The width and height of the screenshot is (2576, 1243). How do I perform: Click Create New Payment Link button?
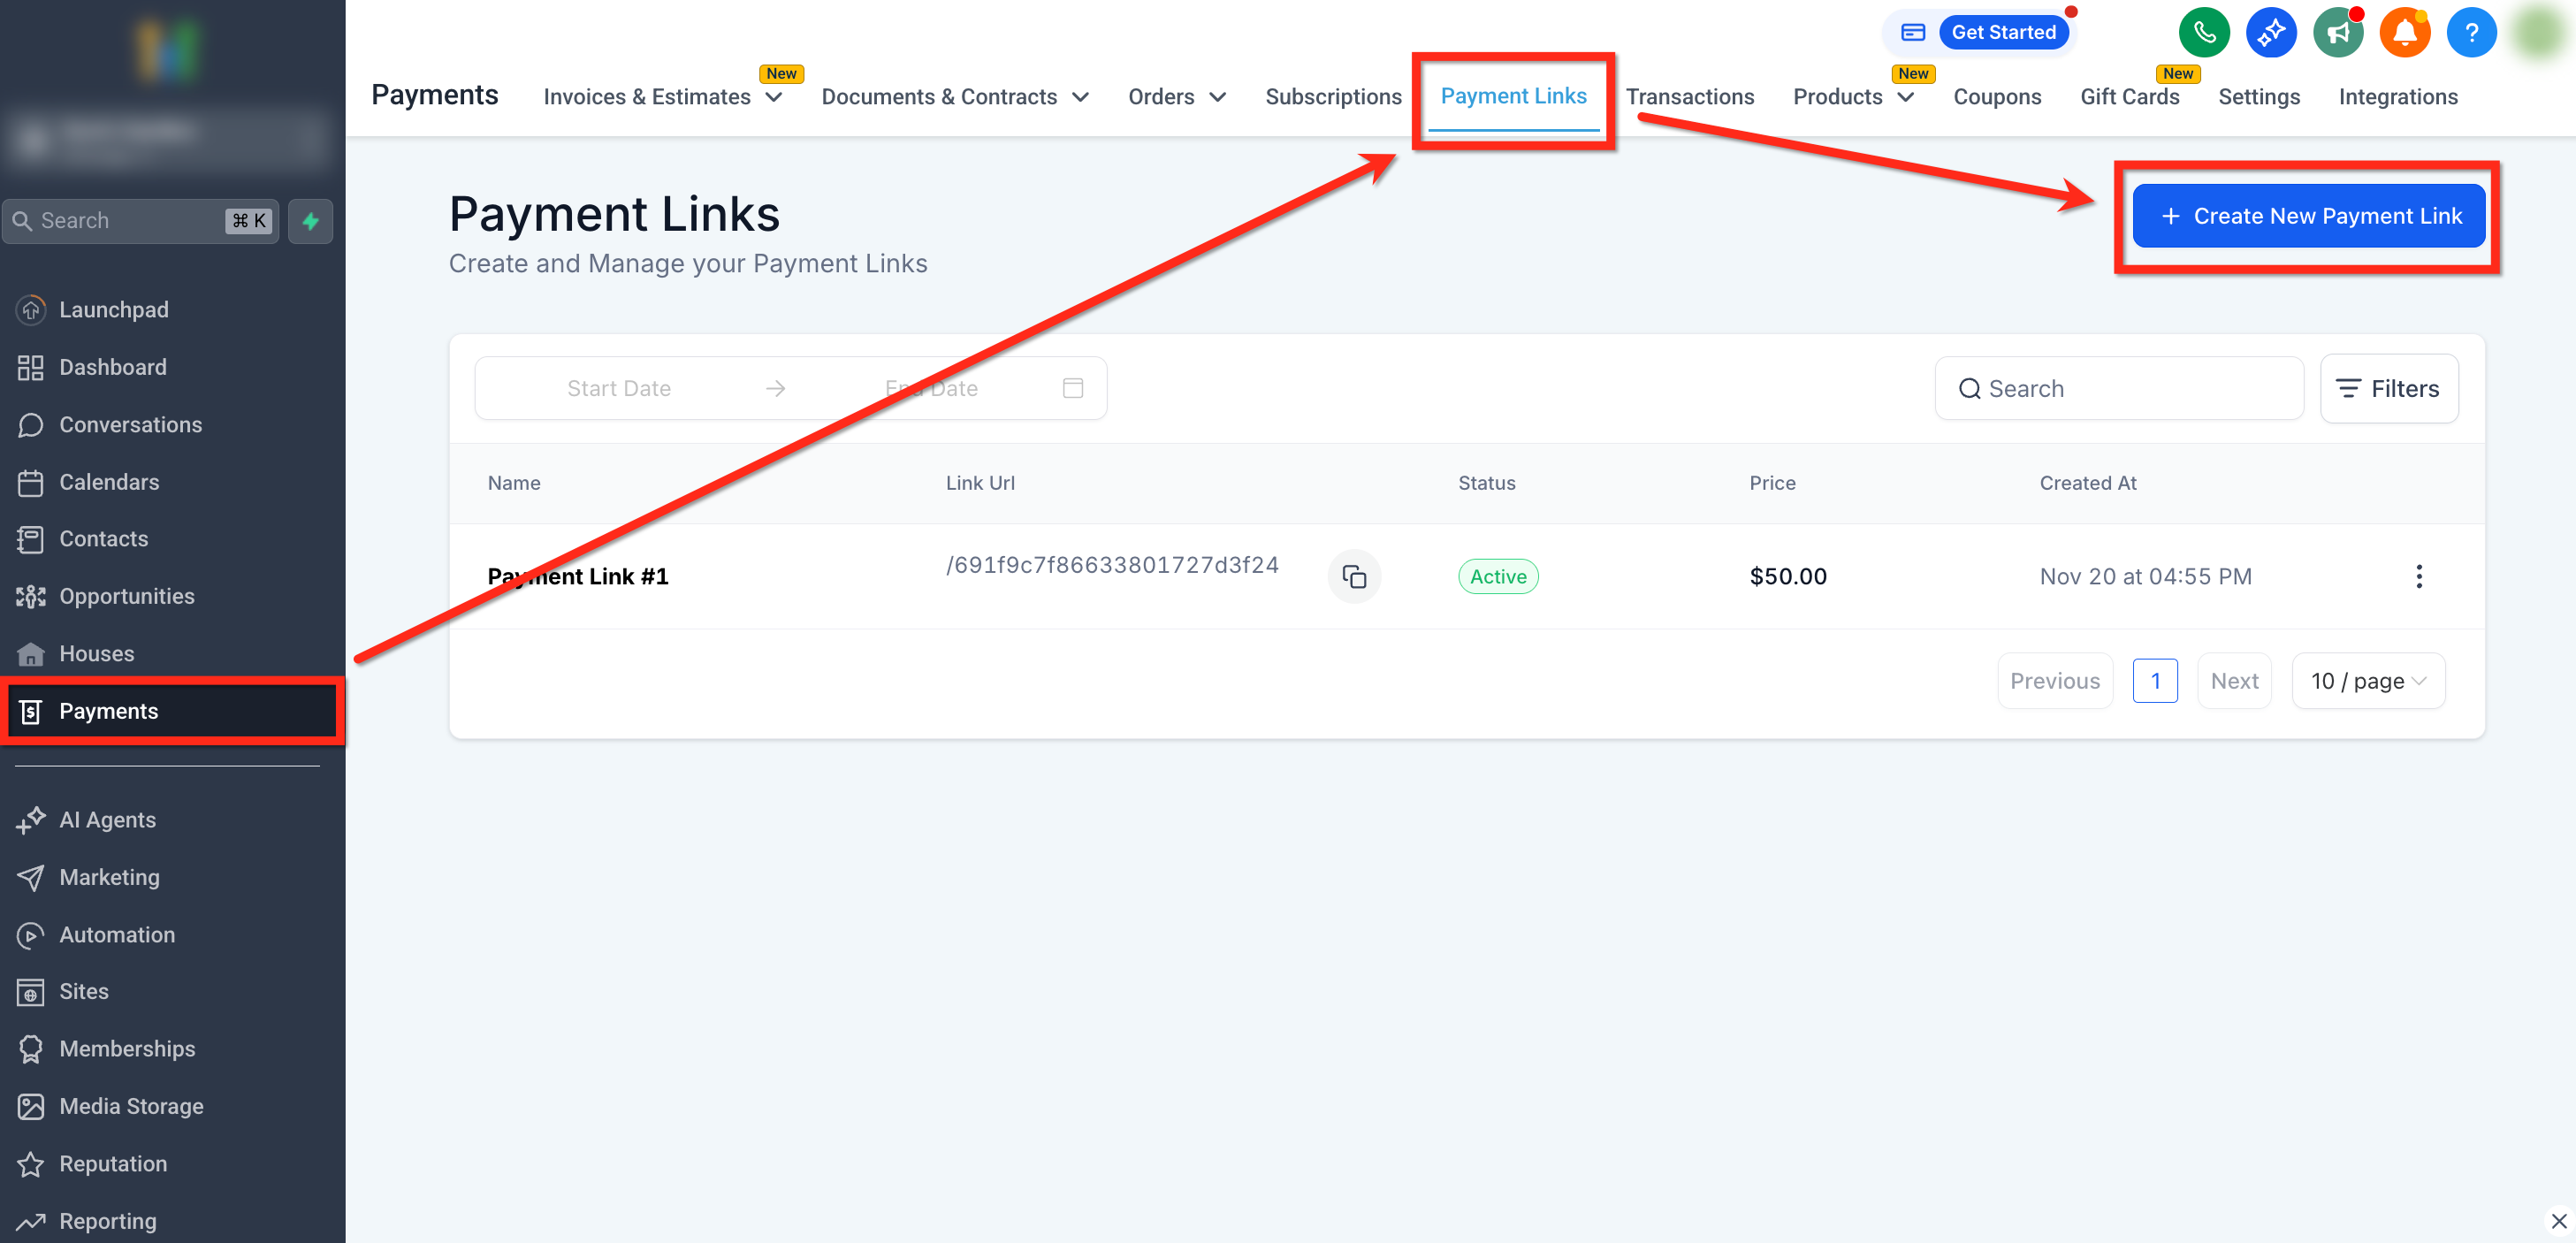pos(2308,216)
